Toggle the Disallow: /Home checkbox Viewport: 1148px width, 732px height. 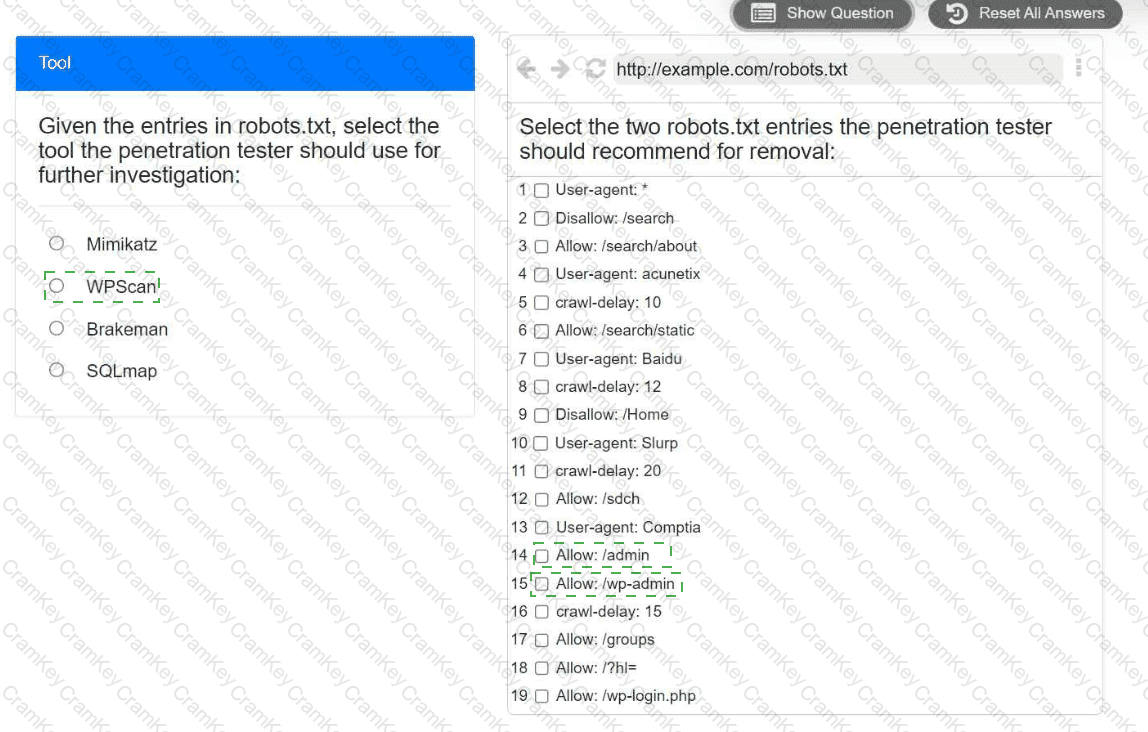(541, 415)
